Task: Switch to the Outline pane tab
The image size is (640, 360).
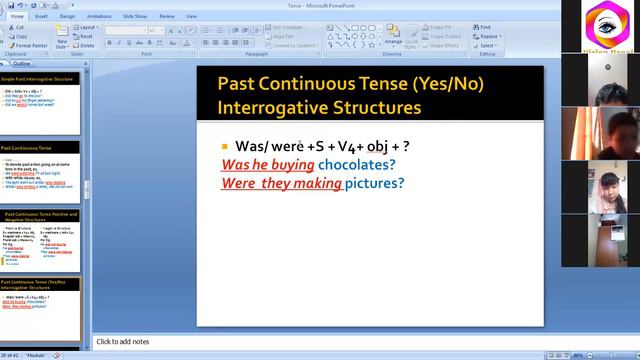Action: [x=22, y=64]
